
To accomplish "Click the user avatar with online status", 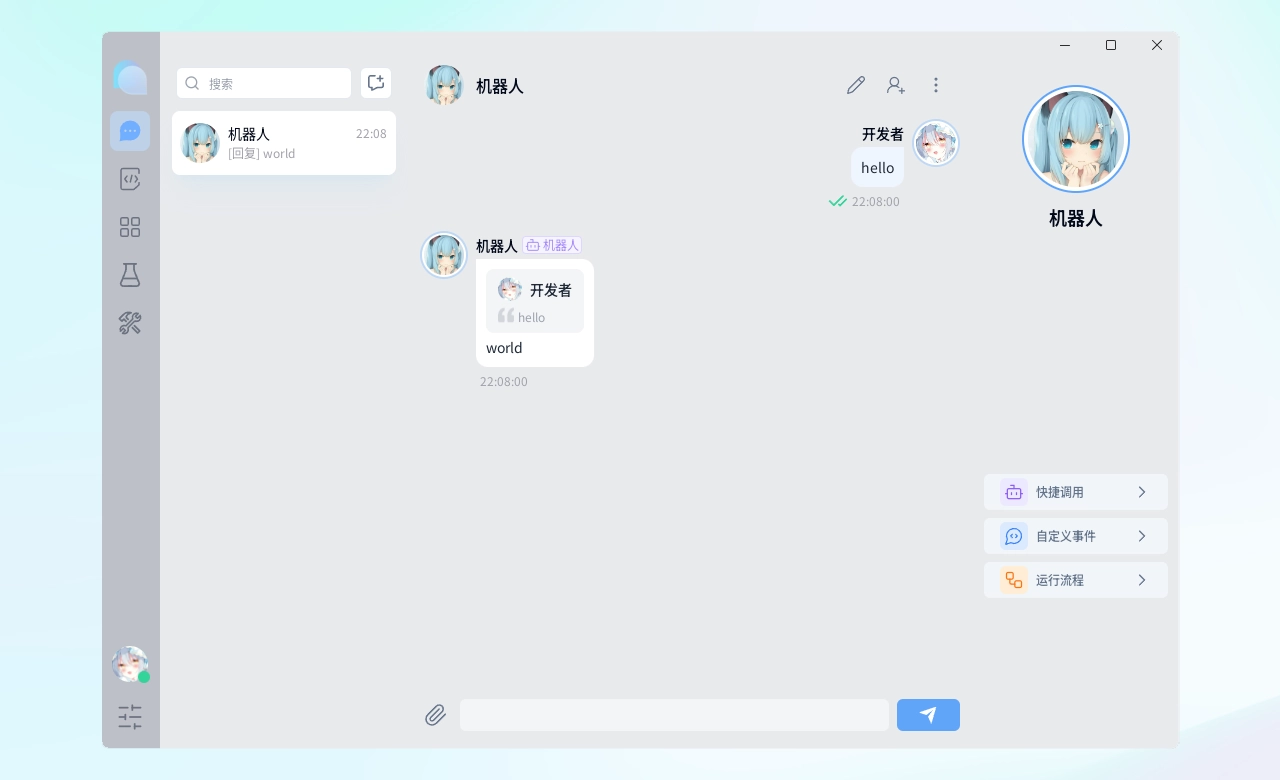I will (130, 664).
